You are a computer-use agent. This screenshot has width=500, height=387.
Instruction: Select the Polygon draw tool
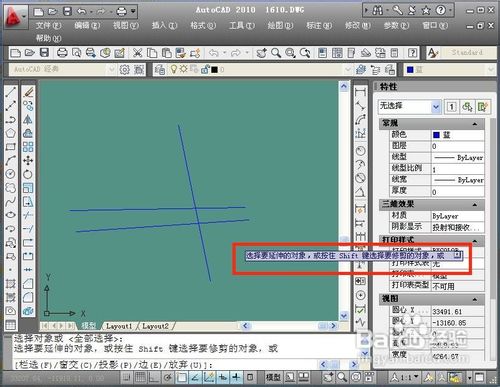(x=11, y=133)
